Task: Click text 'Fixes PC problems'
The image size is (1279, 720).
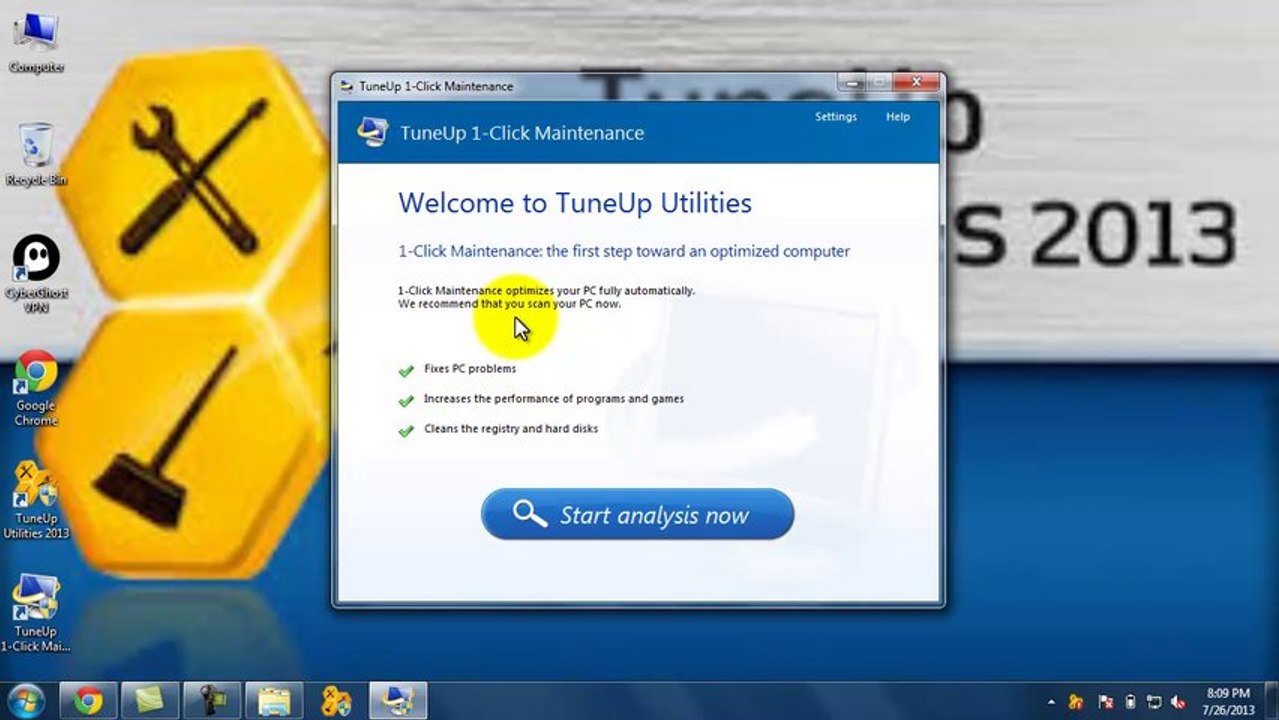Action: (x=470, y=369)
